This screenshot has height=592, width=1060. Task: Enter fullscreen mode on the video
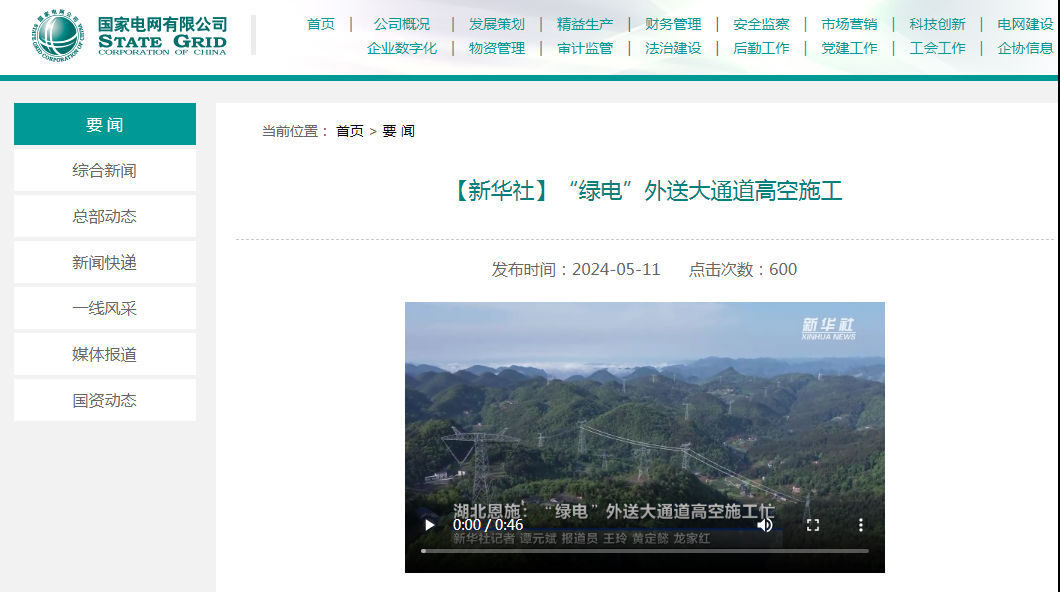click(813, 525)
